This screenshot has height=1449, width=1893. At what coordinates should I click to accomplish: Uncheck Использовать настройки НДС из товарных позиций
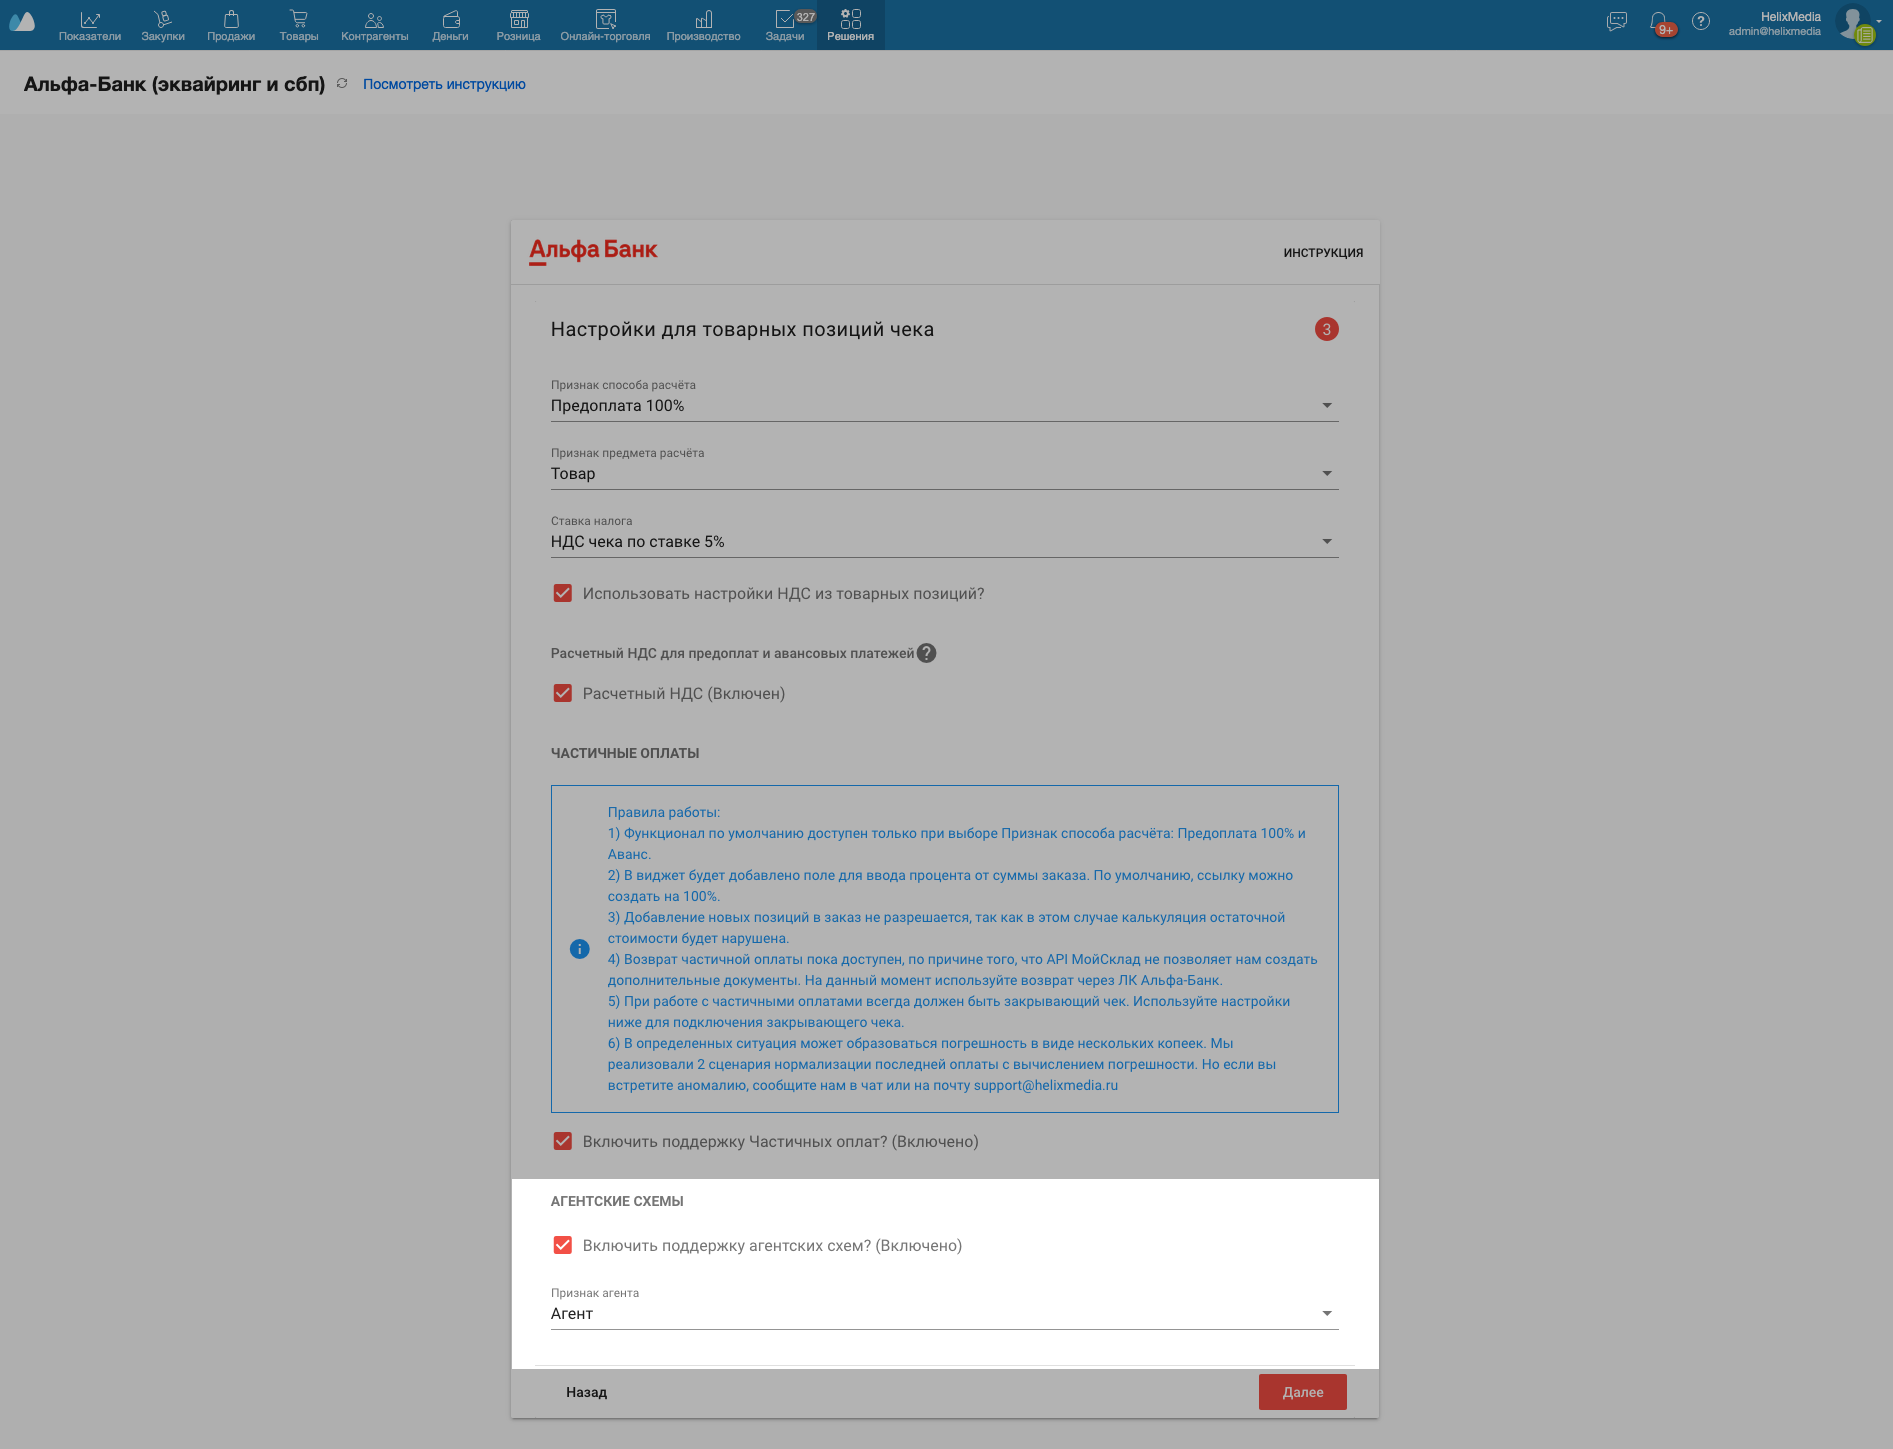point(563,593)
